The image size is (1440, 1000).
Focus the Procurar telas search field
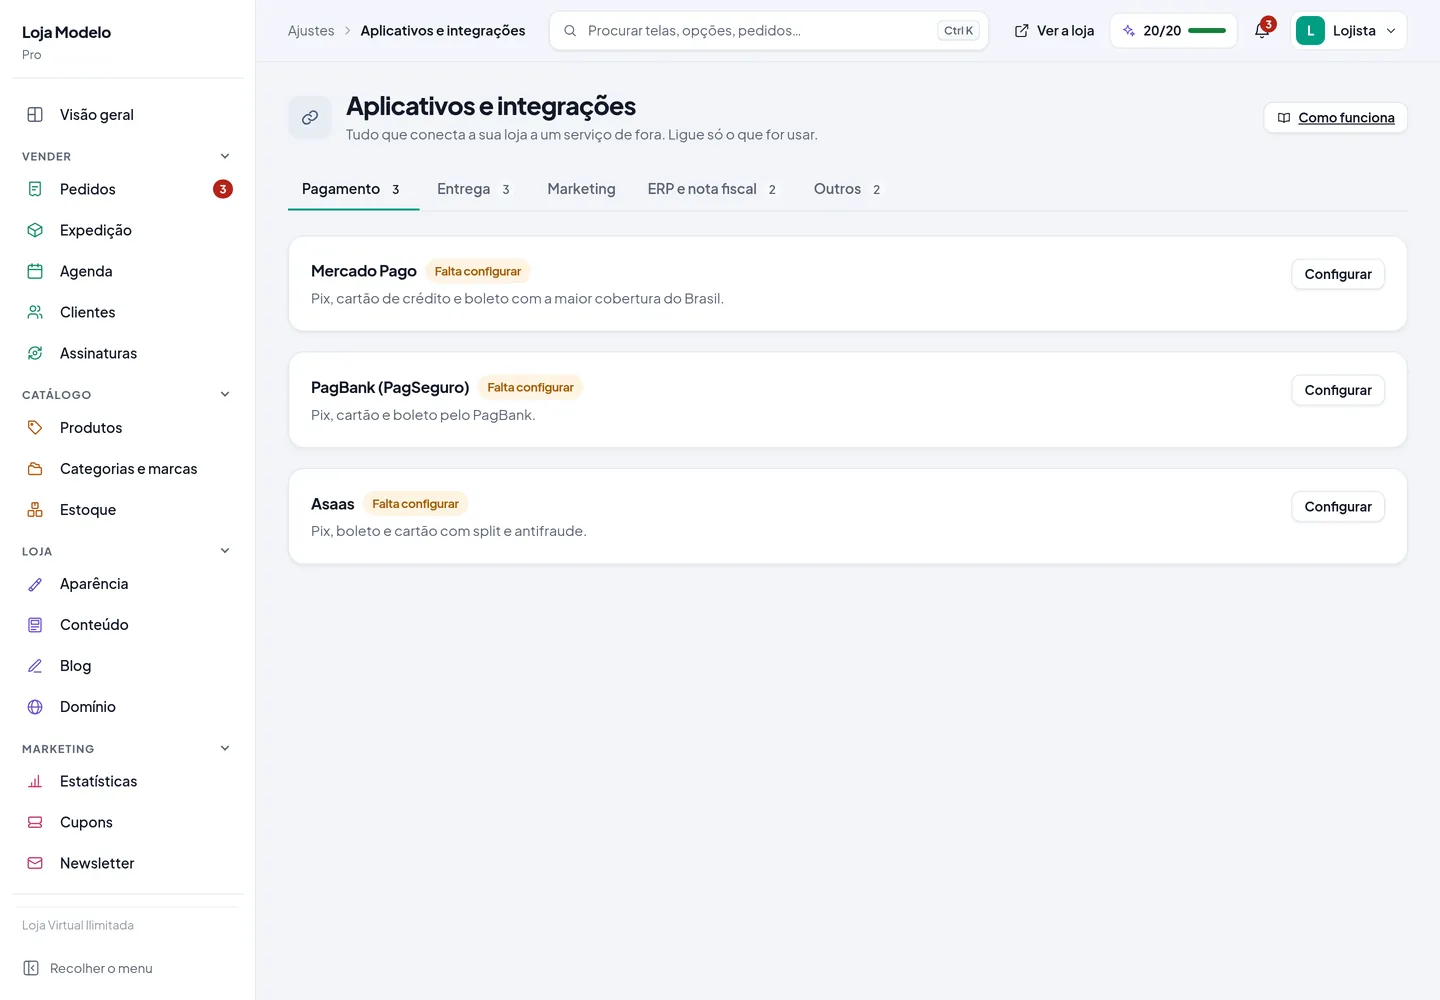[x=768, y=31]
